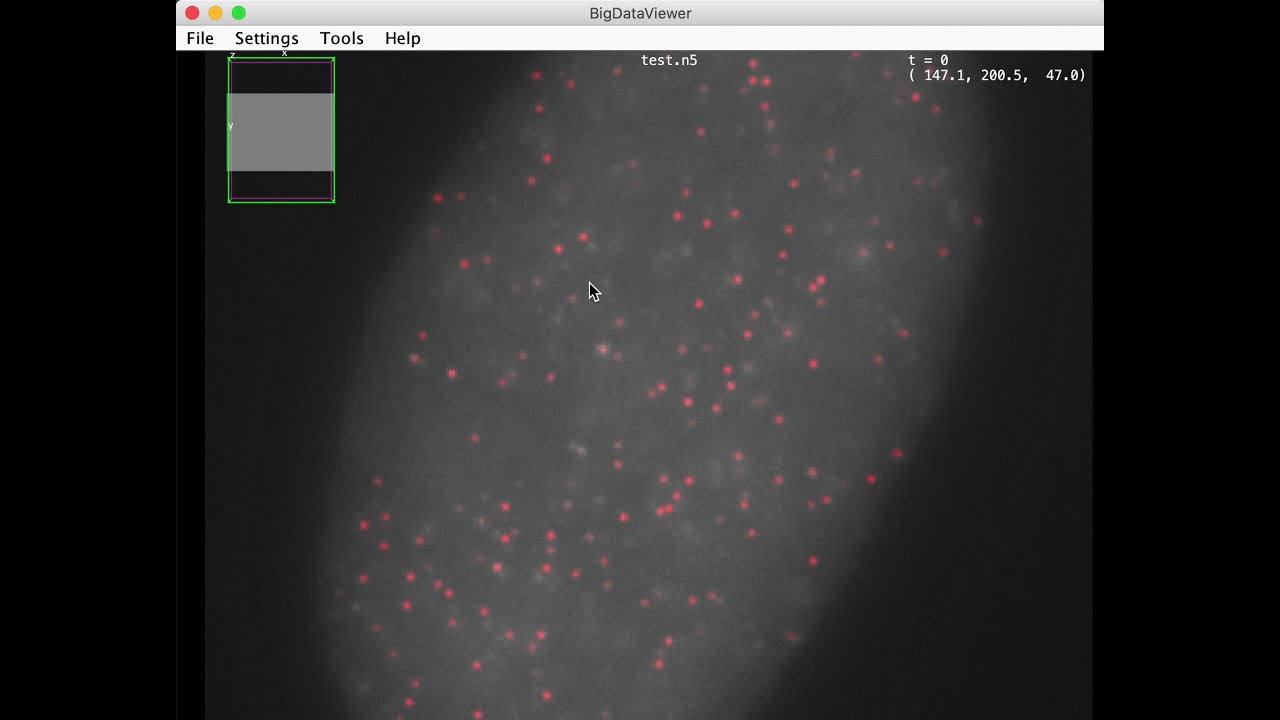
Task: Open the Help menu
Action: (403, 38)
